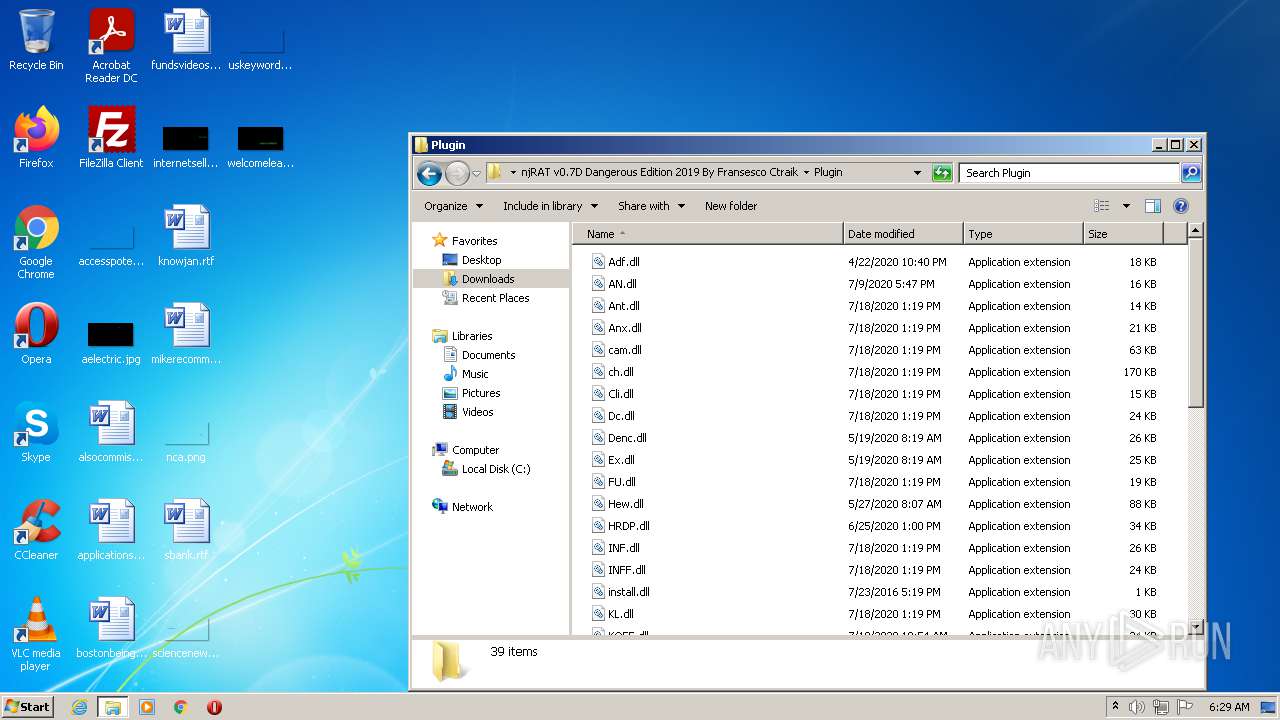Open the Include in library dropdown
Image resolution: width=1280 pixels, height=720 pixels.
pyautogui.click(x=550, y=206)
